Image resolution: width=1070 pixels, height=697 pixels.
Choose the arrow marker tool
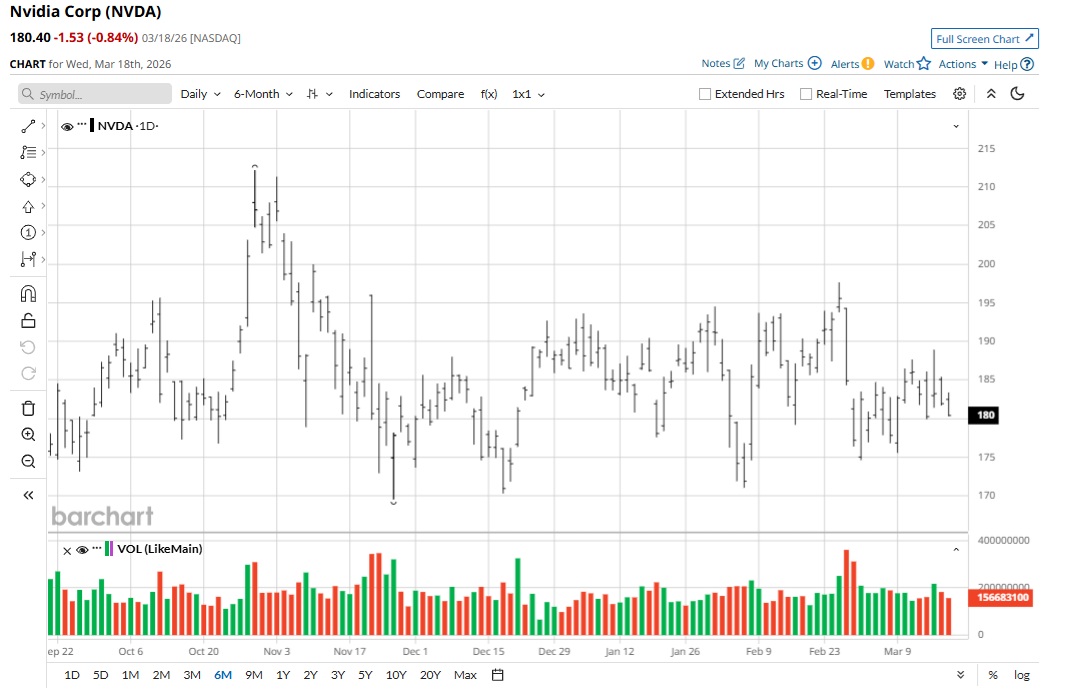(28, 206)
